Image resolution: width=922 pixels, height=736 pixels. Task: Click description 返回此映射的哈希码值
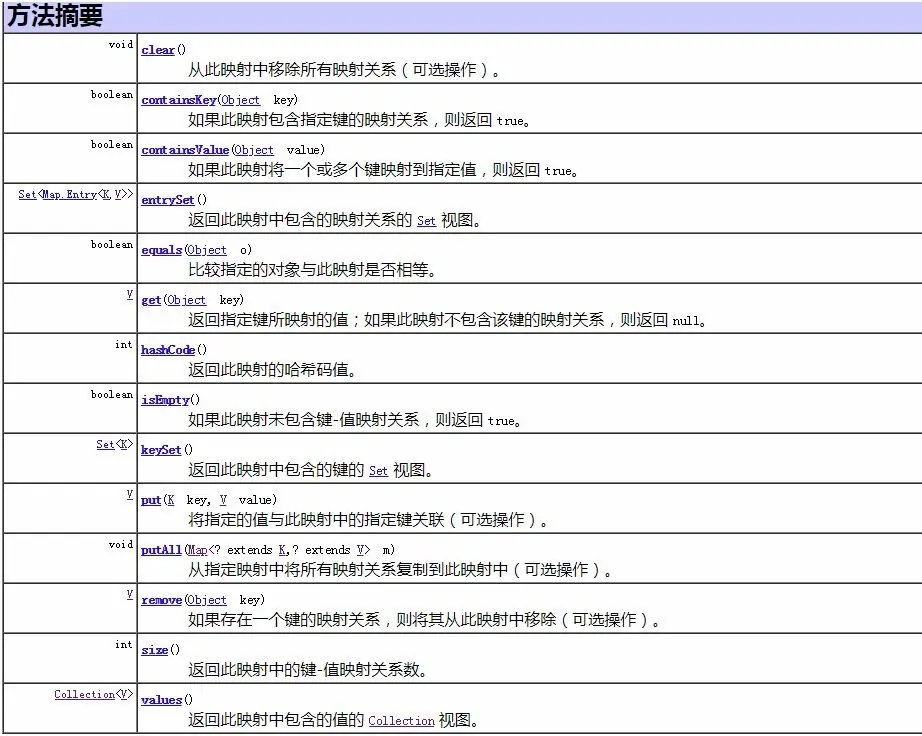click(x=272, y=370)
